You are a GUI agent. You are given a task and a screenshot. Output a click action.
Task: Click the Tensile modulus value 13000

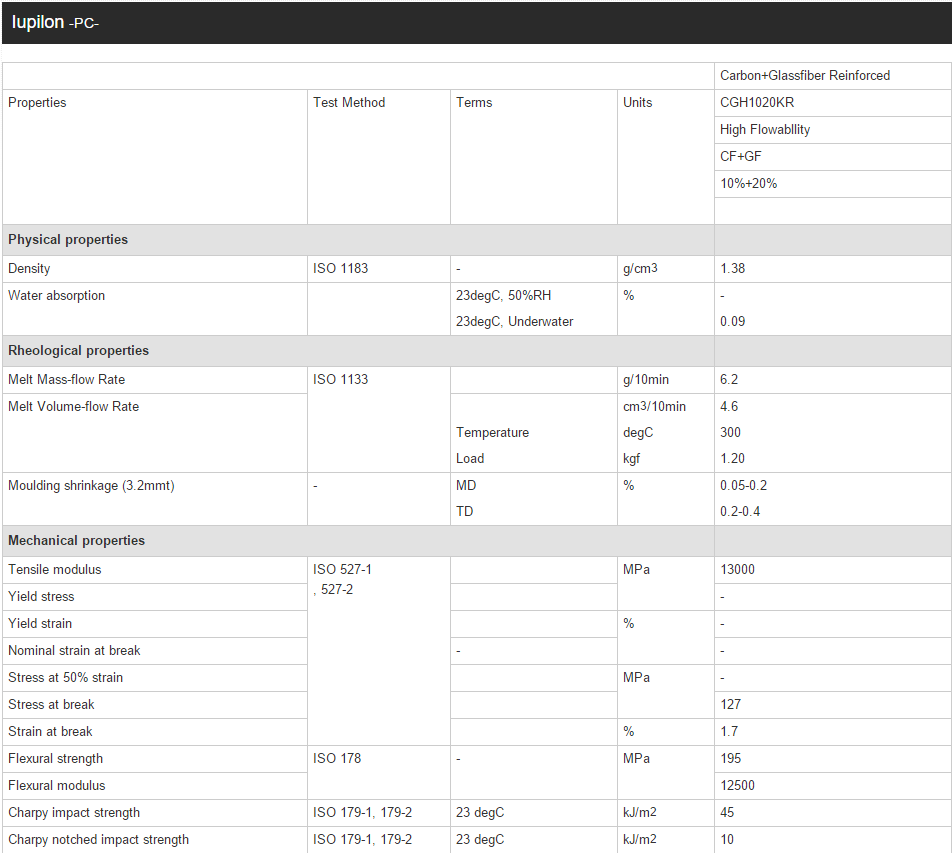pyautogui.click(x=737, y=570)
